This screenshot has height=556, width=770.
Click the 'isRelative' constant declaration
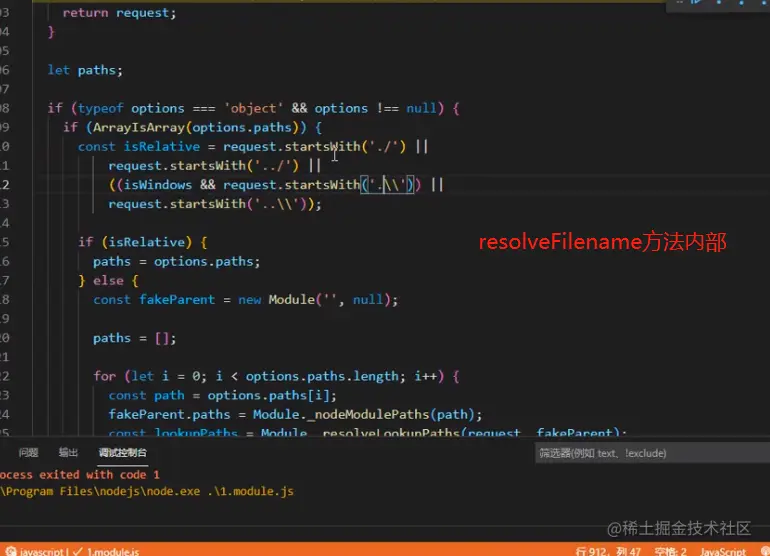[162, 146]
